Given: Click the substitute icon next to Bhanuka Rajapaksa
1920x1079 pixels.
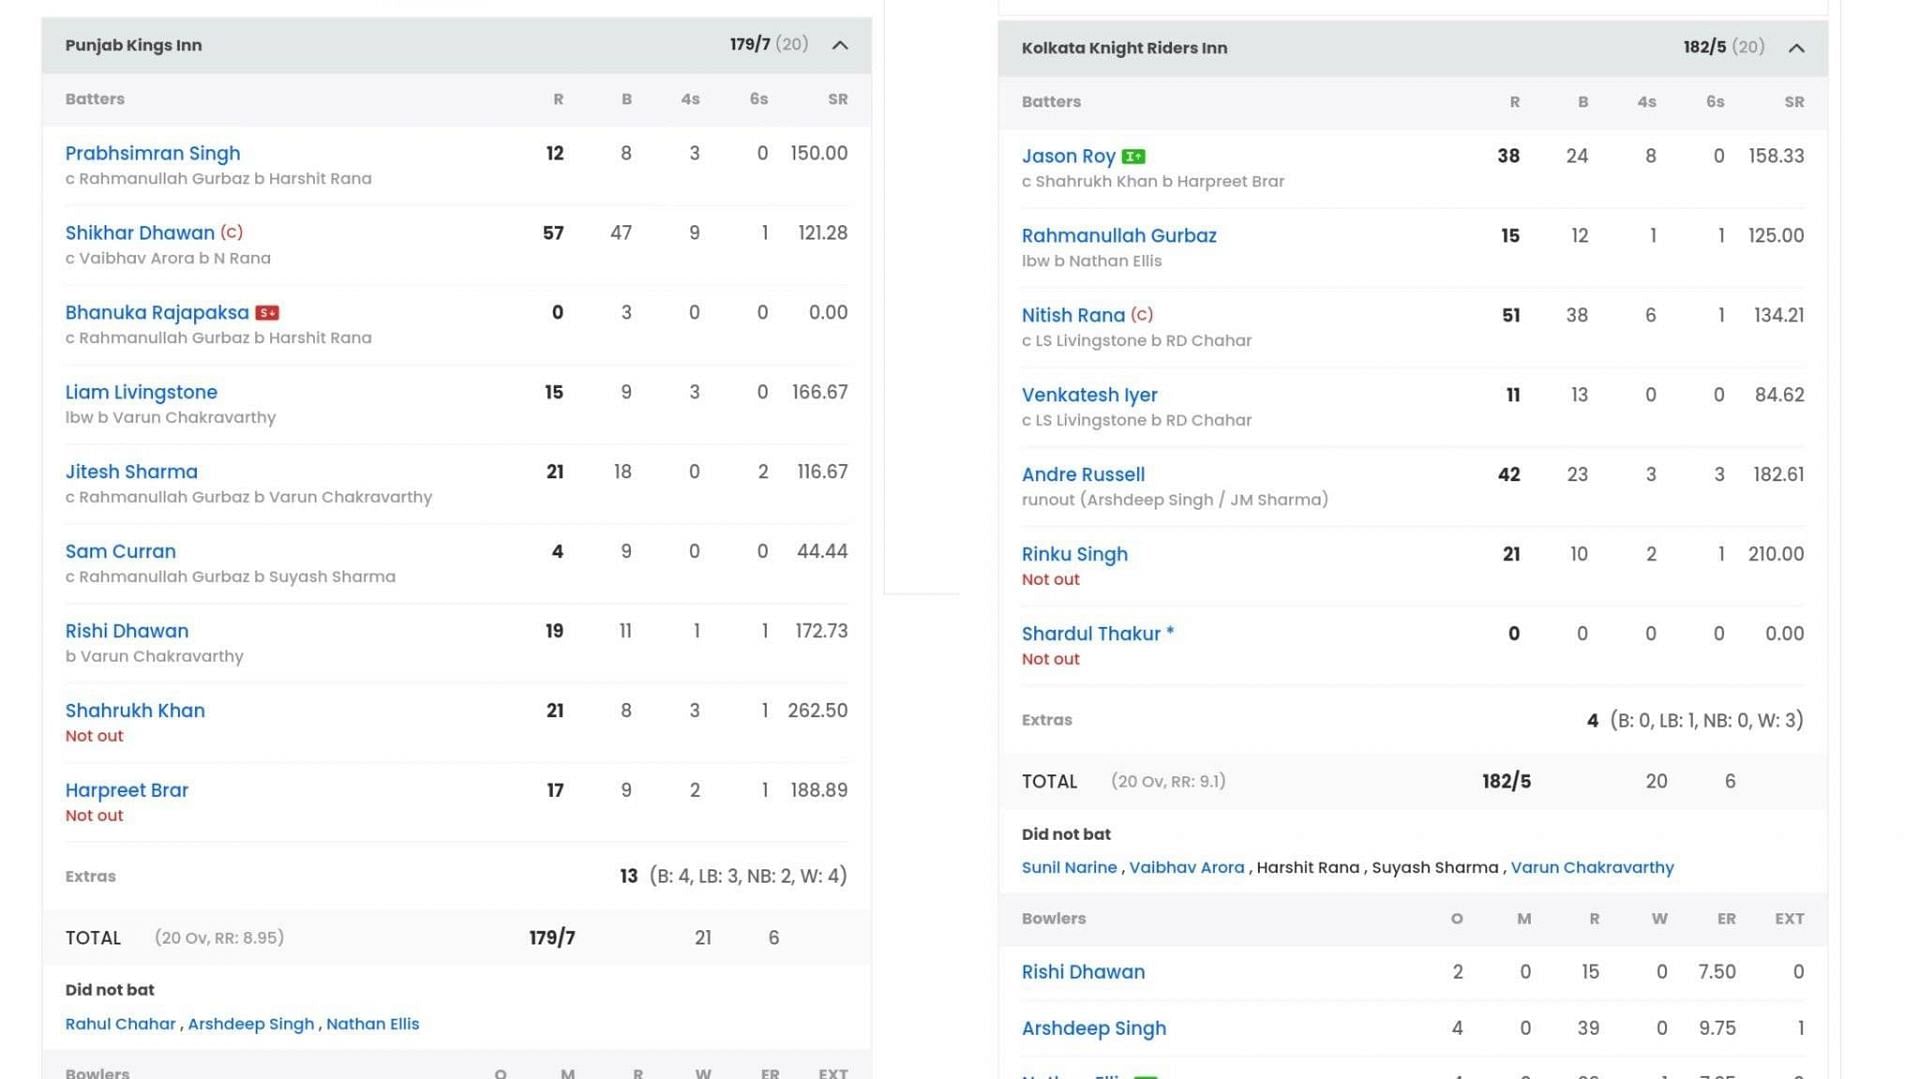Looking at the screenshot, I should (267, 313).
